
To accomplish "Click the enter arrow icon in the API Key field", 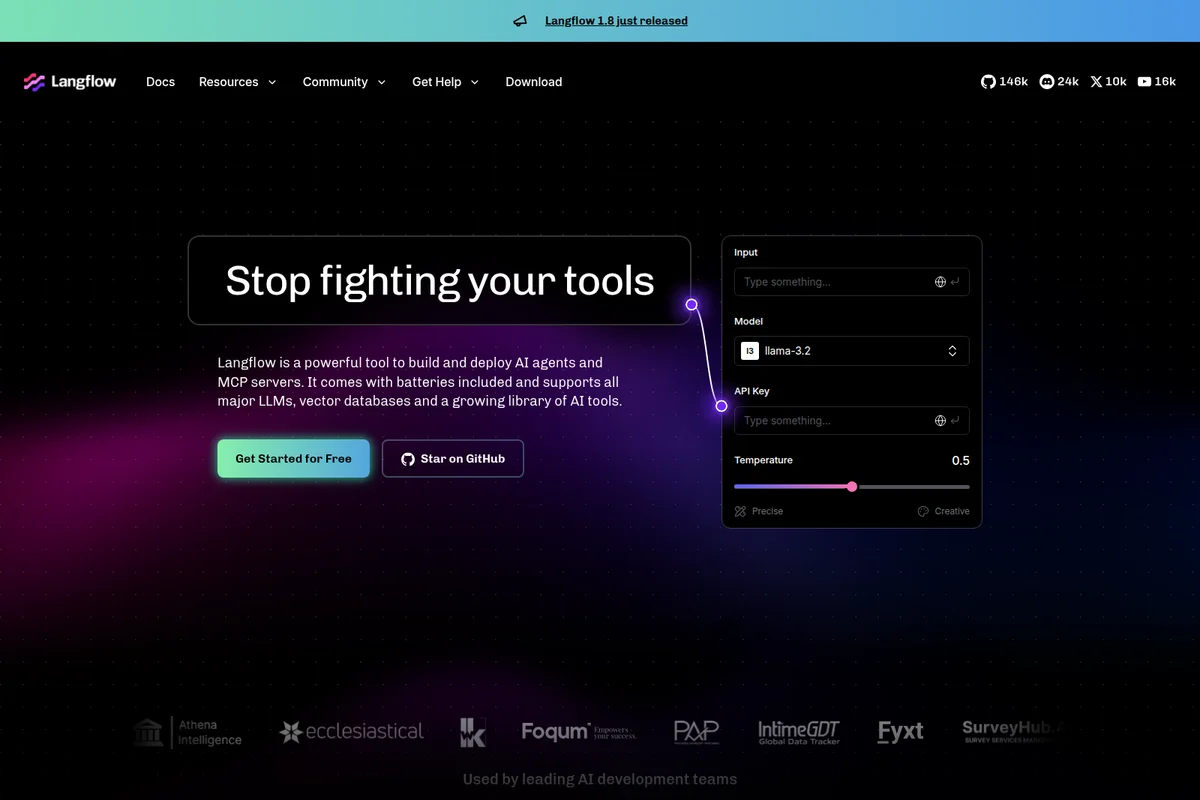I will point(956,420).
